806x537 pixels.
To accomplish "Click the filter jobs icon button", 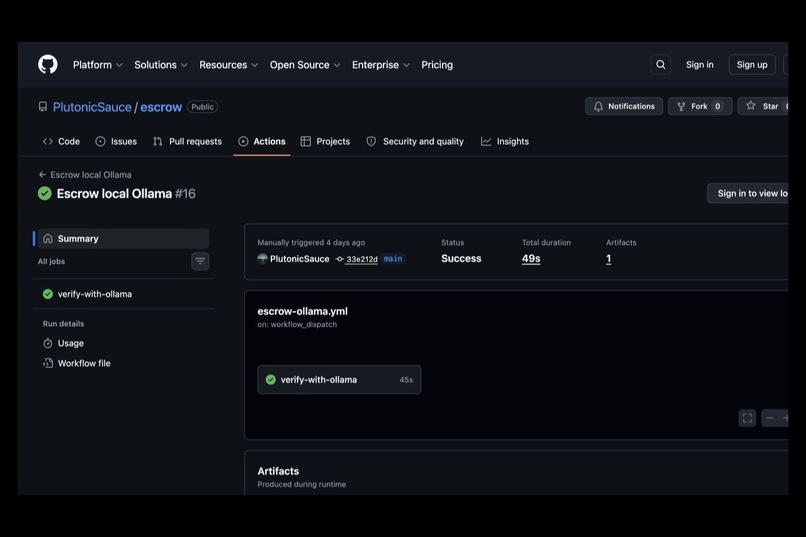I will click(x=200, y=261).
